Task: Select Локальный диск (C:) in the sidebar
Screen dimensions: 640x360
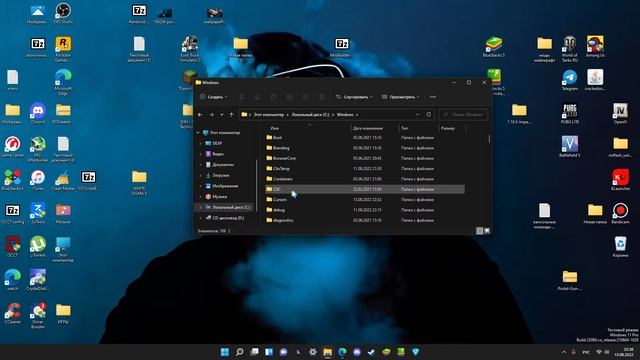Action: (x=227, y=207)
